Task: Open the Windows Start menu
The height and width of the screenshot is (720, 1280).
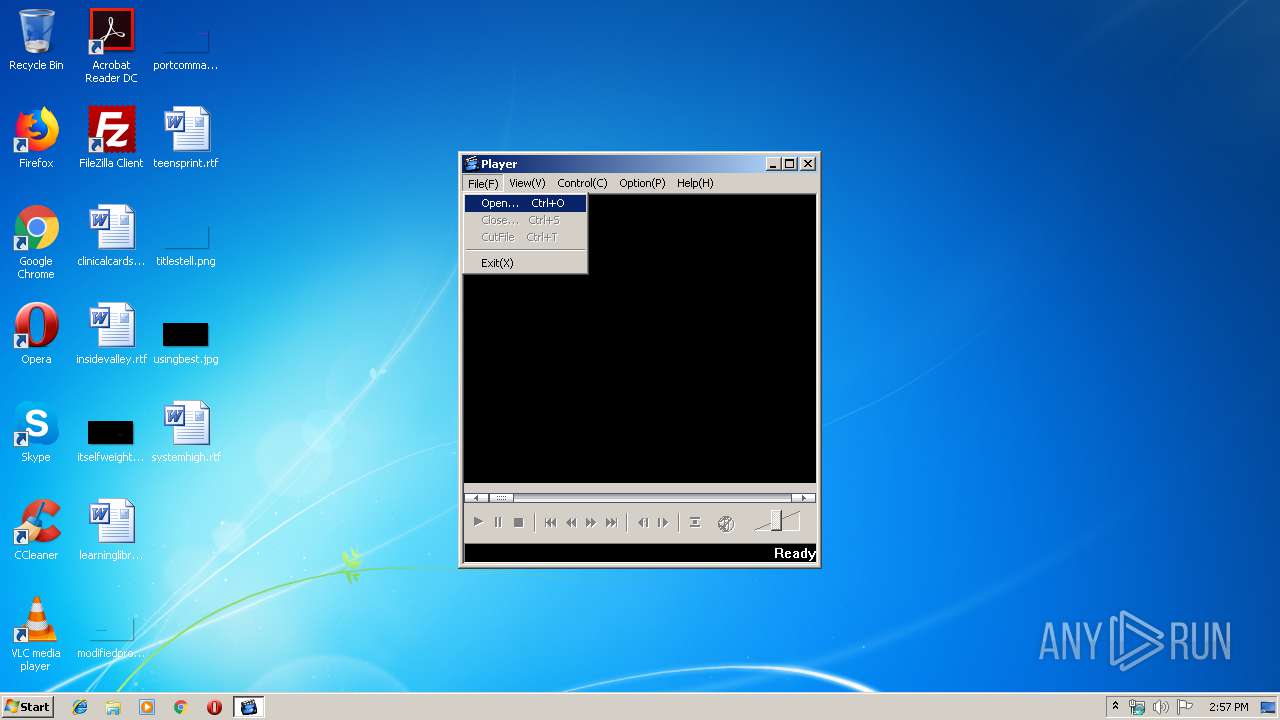Action: pyautogui.click(x=27, y=706)
